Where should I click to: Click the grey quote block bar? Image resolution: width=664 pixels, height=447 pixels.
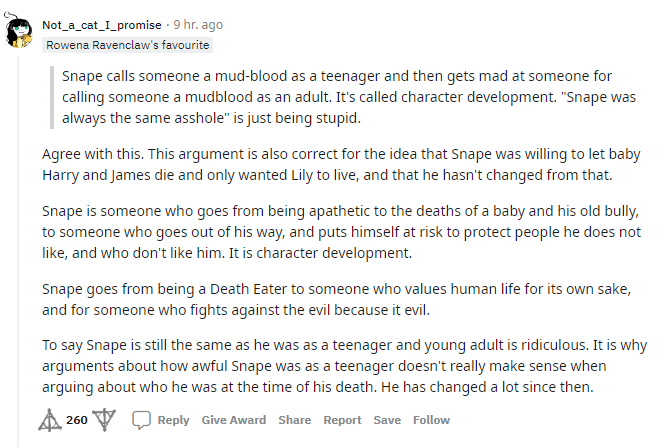[x=52, y=97]
